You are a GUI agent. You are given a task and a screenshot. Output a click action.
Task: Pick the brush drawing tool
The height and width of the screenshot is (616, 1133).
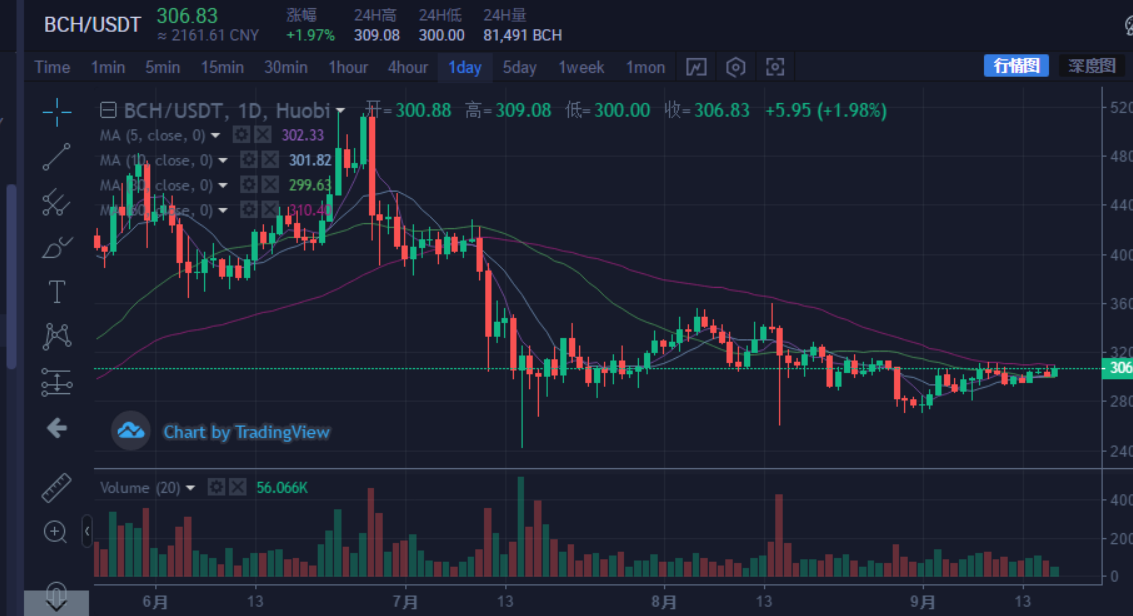pyautogui.click(x=57, y=247)
